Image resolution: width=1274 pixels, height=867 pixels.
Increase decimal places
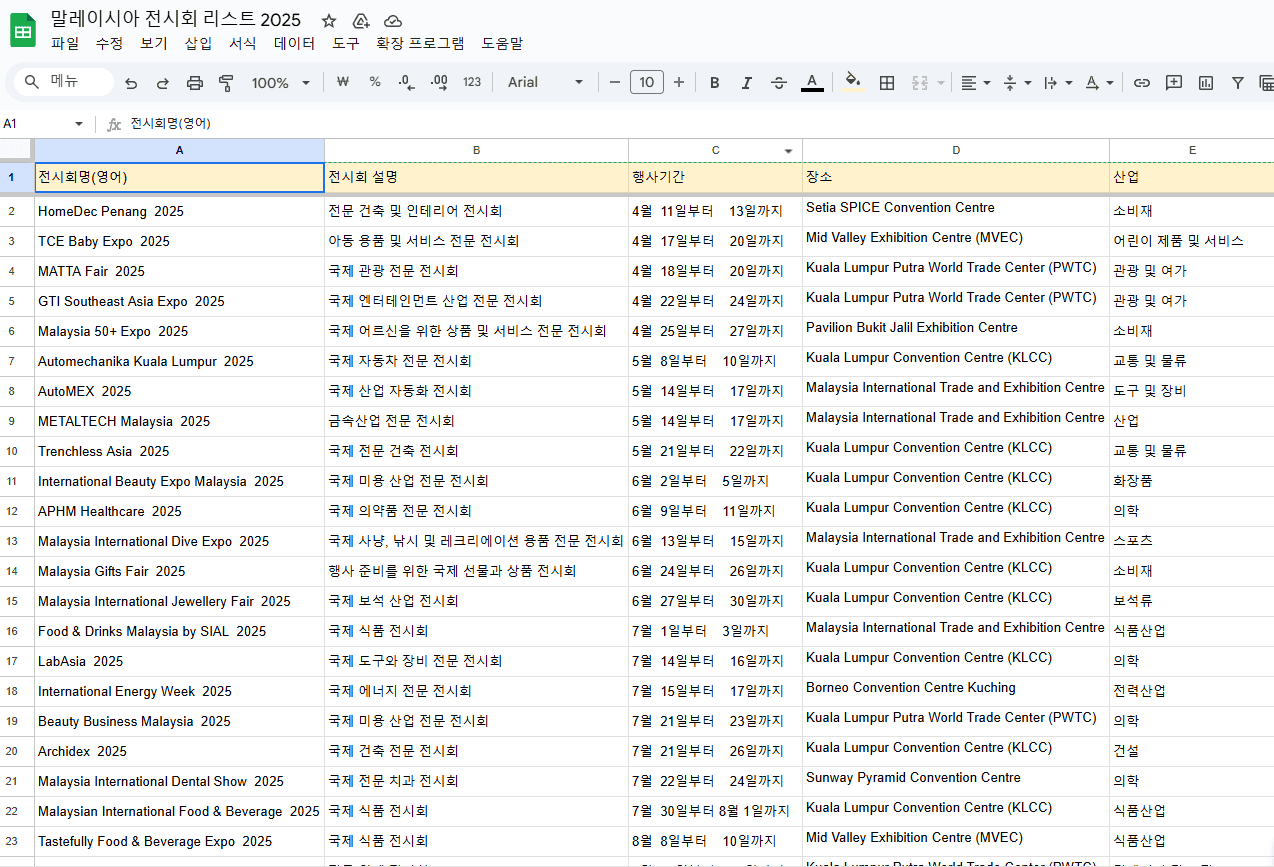point(438,82)
